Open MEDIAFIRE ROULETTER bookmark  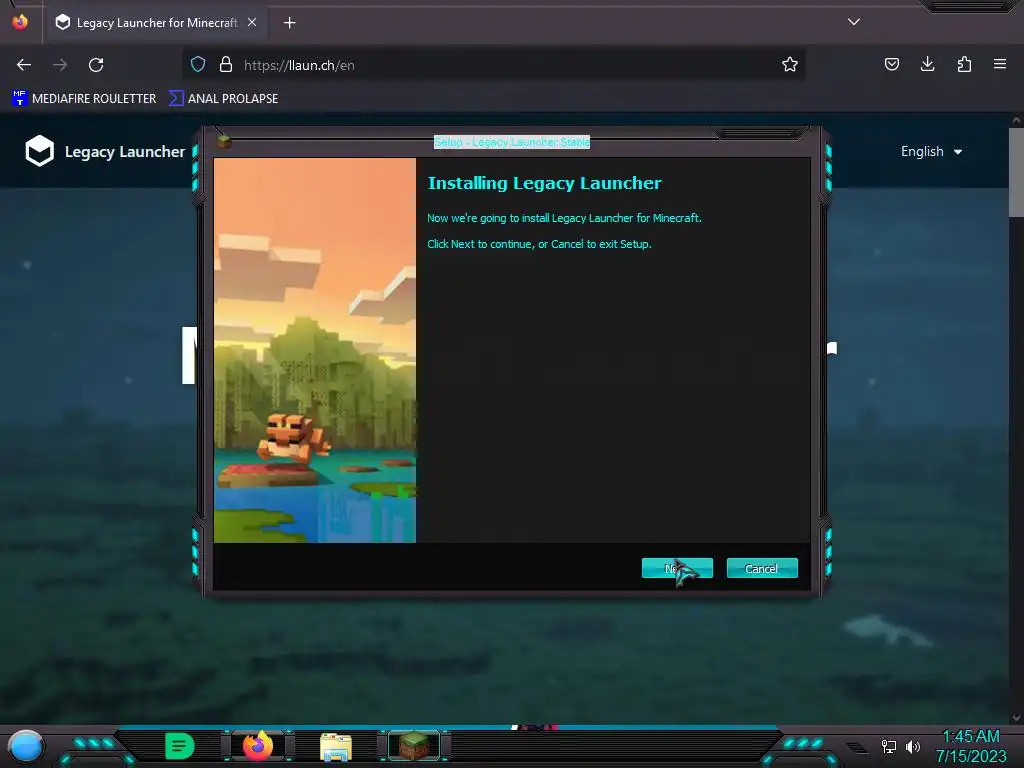[84, 99]
